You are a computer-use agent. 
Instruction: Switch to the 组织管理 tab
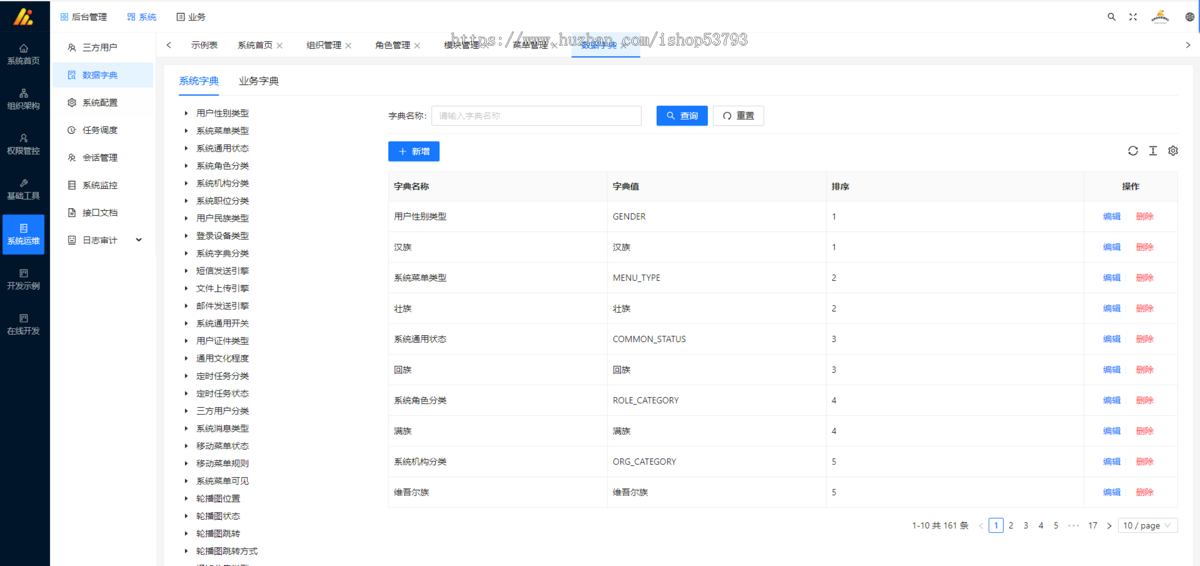coord(323,46)
